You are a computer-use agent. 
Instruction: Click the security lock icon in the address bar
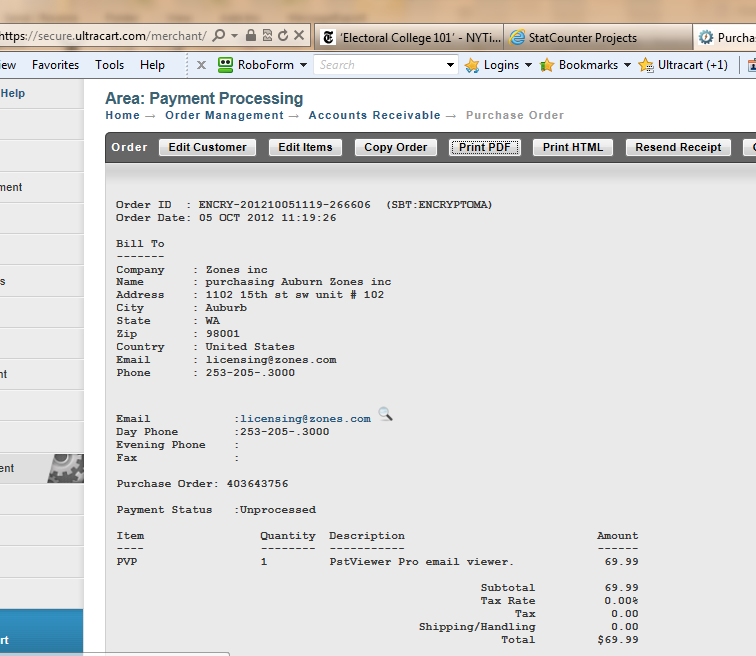(x=251, y=35)
